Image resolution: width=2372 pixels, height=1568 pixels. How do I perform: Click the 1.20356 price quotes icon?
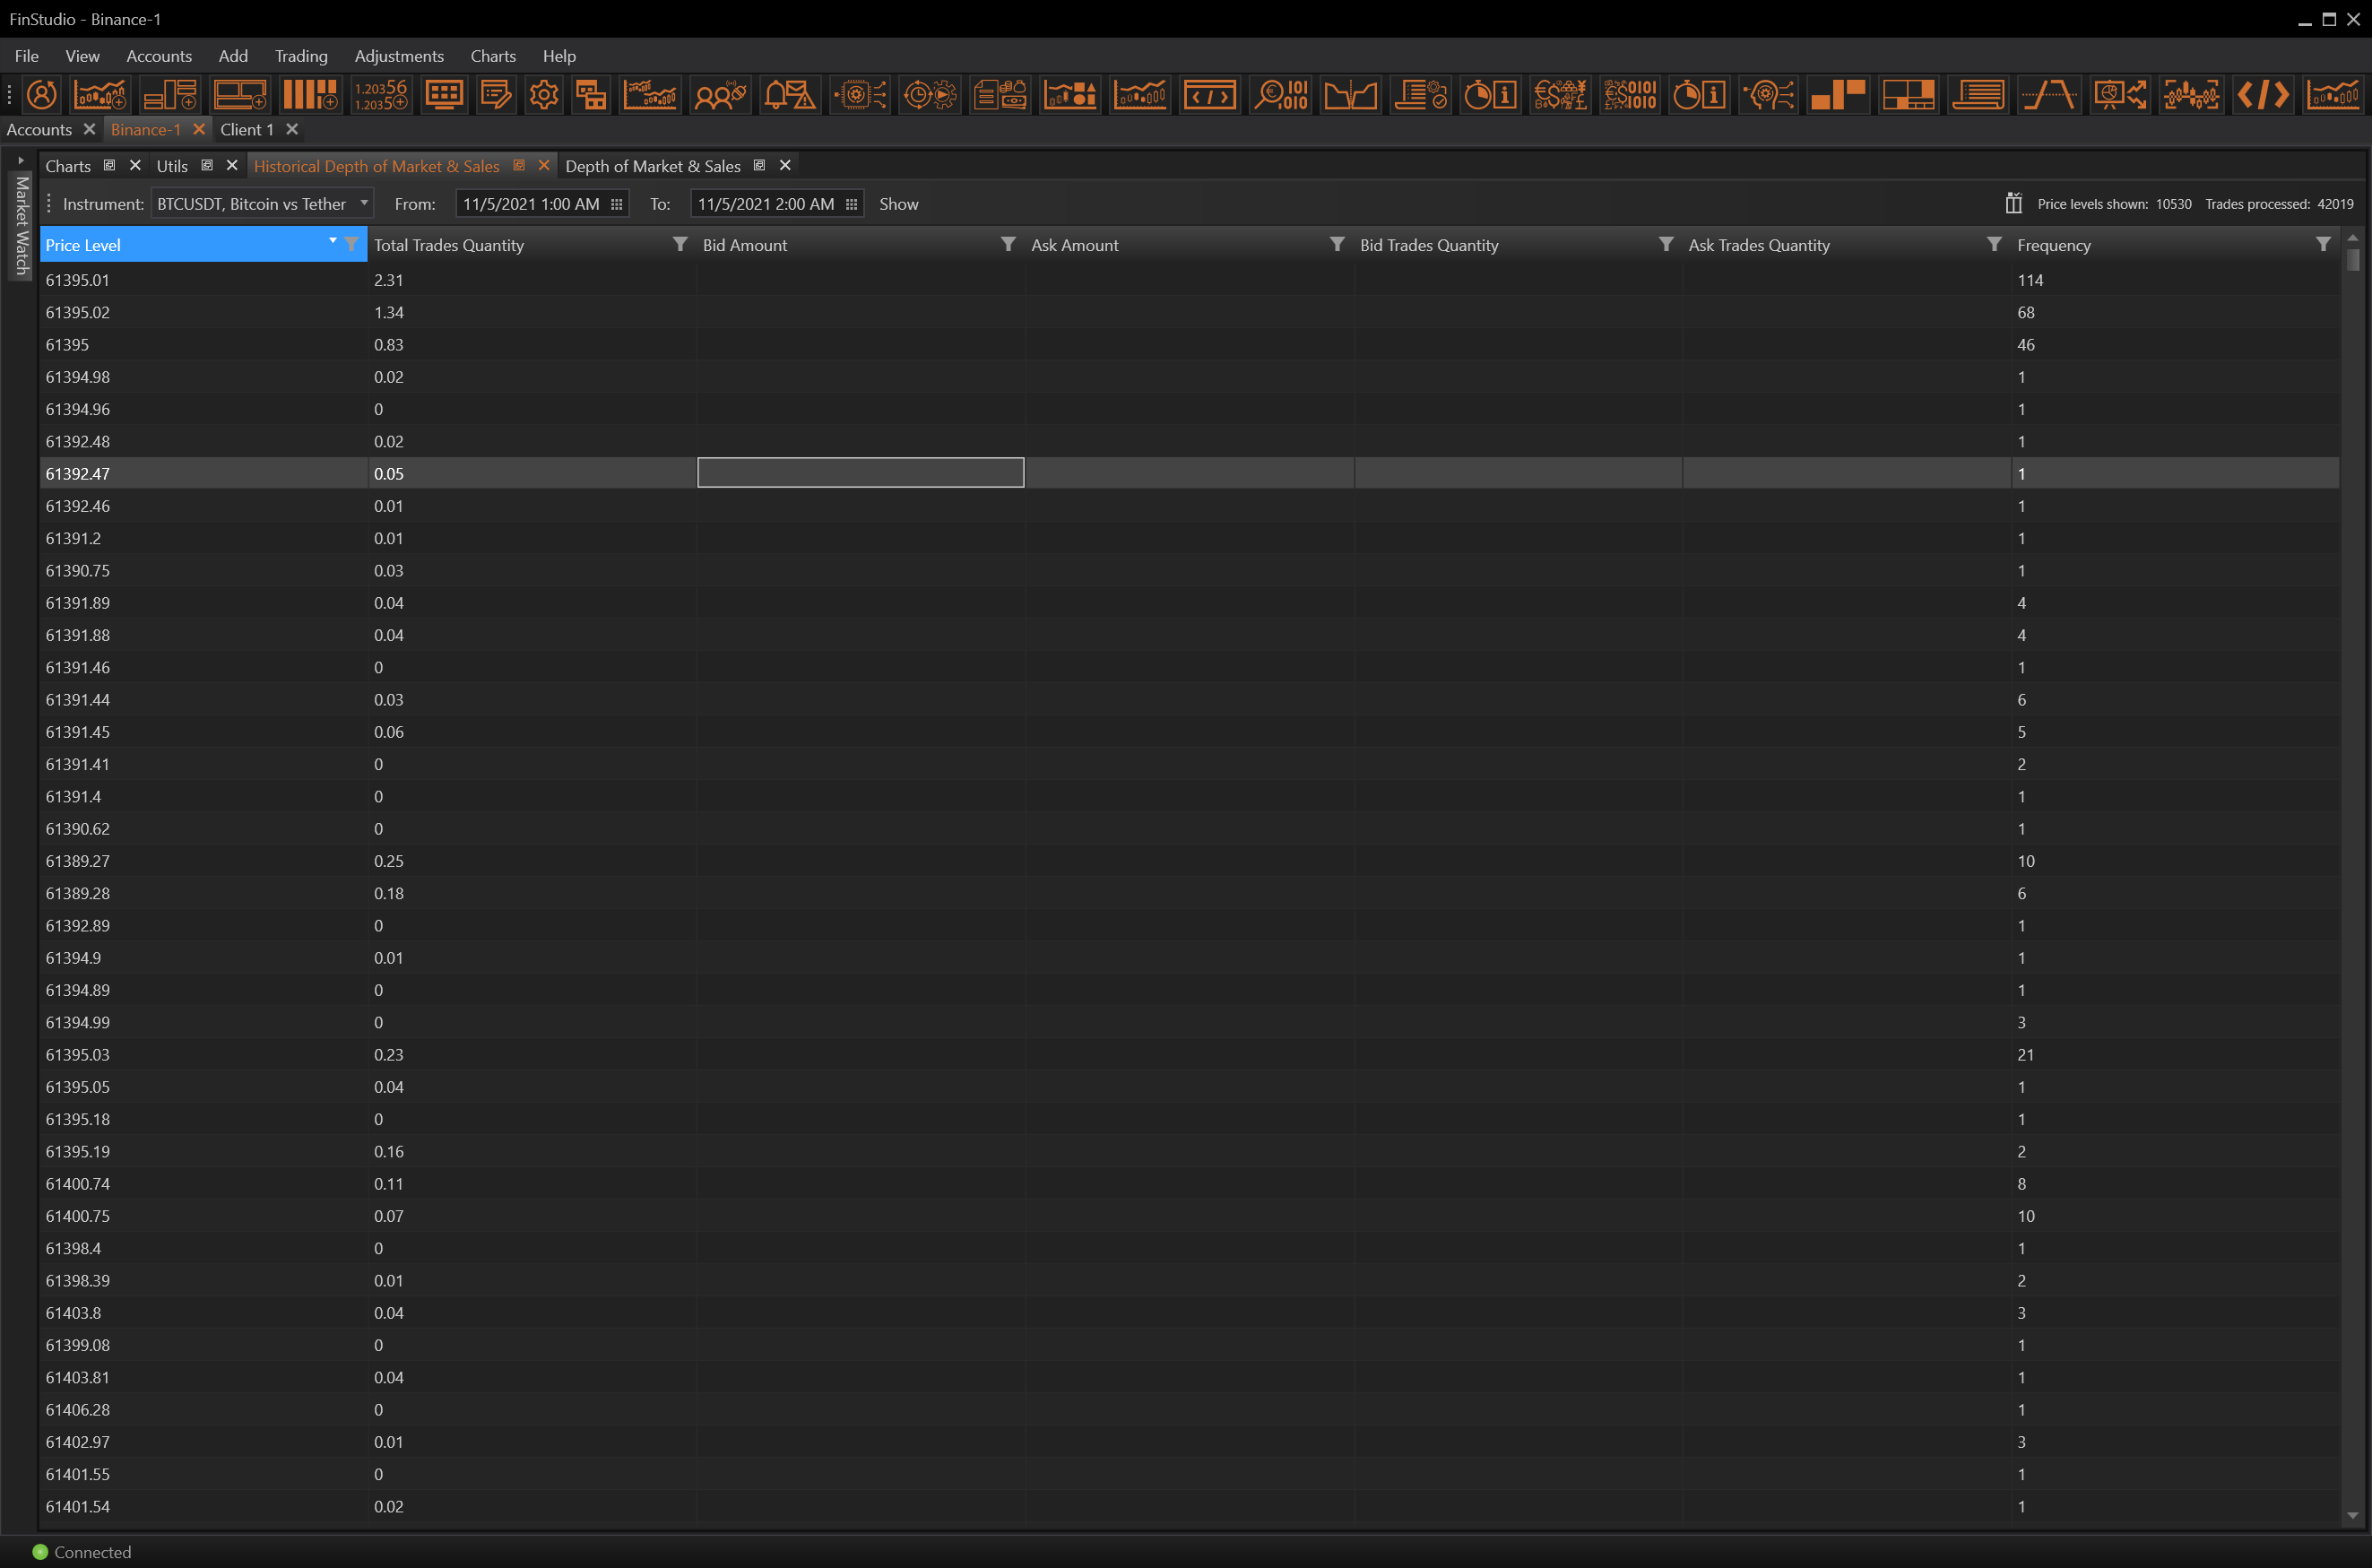[x=380, y=95]
